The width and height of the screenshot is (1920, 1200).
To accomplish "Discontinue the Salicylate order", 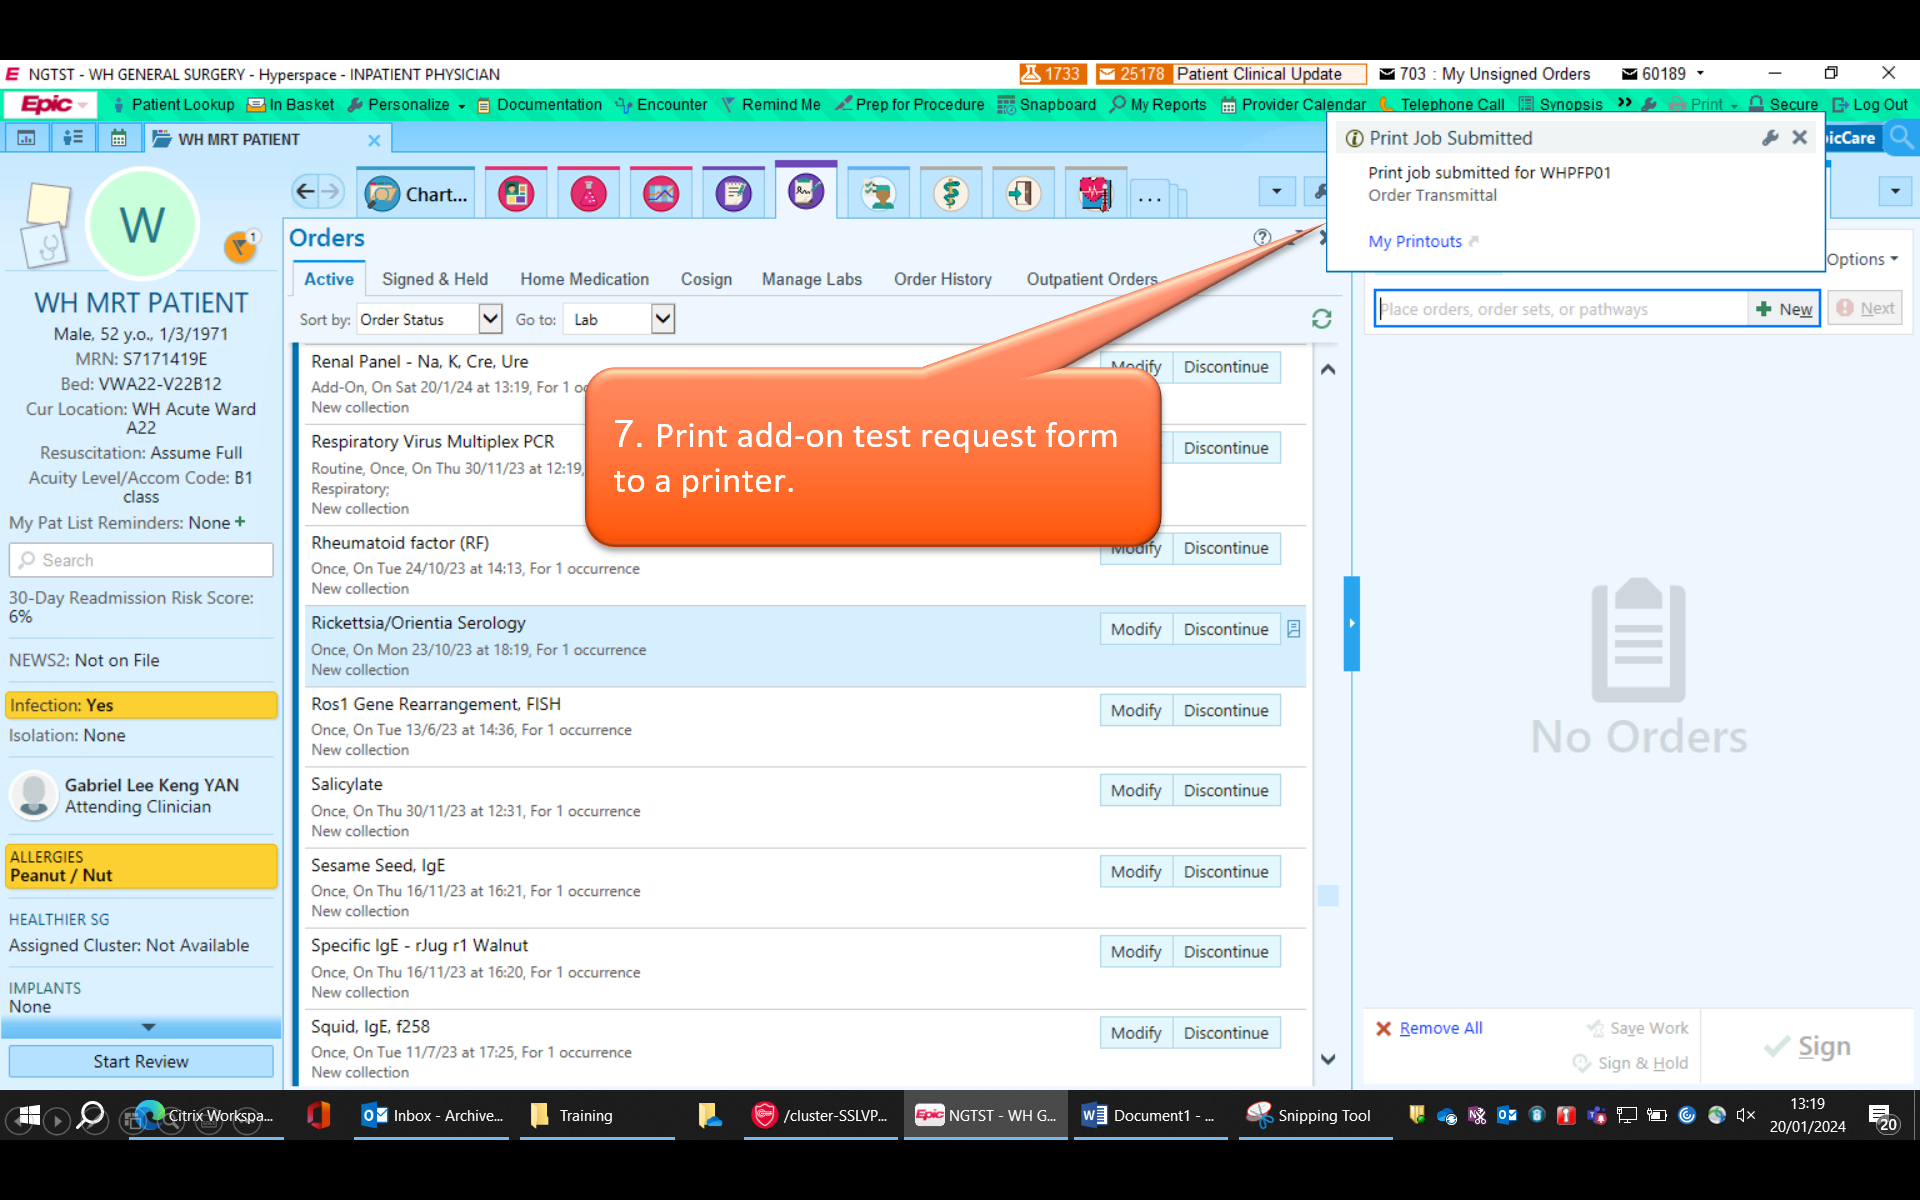I will [x=1225, y=791].
